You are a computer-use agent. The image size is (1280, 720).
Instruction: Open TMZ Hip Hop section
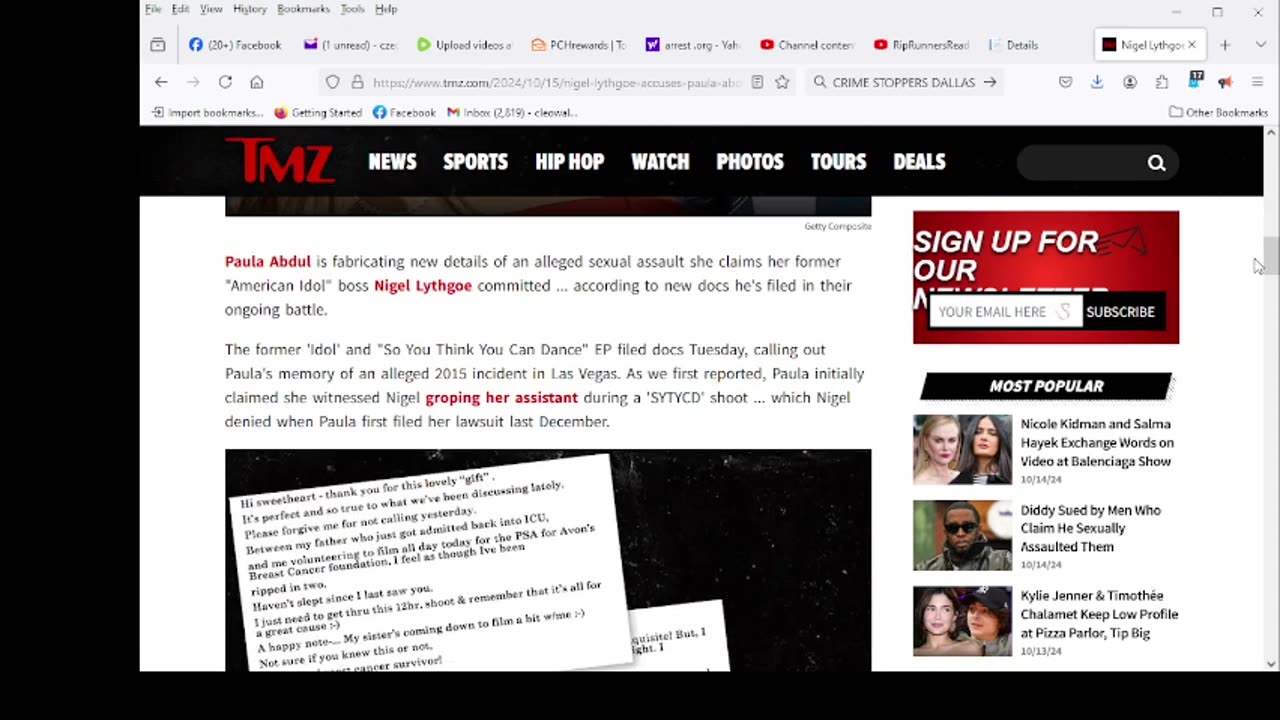[x=569, y=162]
